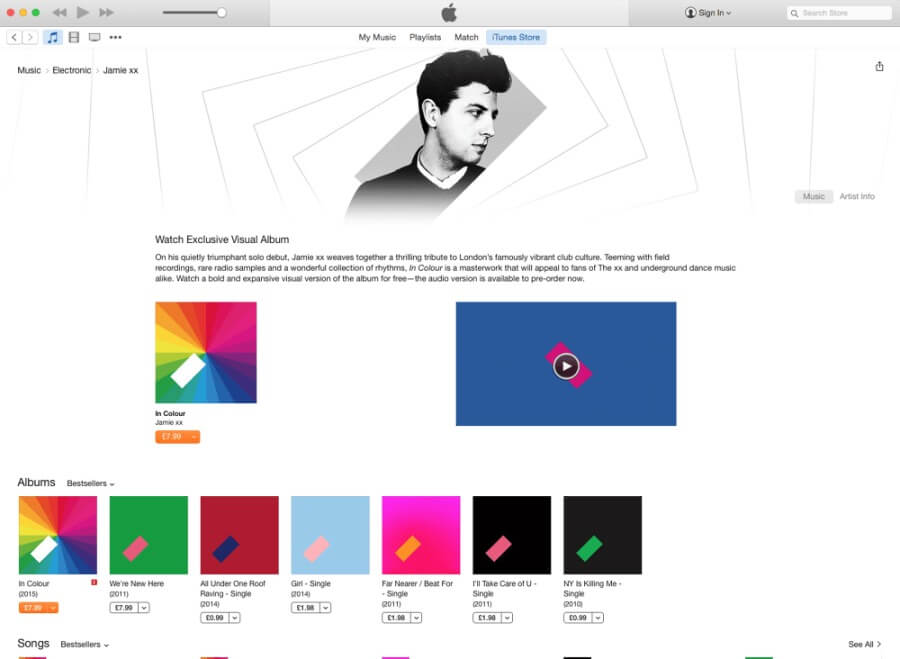
Task: Open options arrow on featured In Colour price
Action: pyautogui.click(x=195, y=437)
